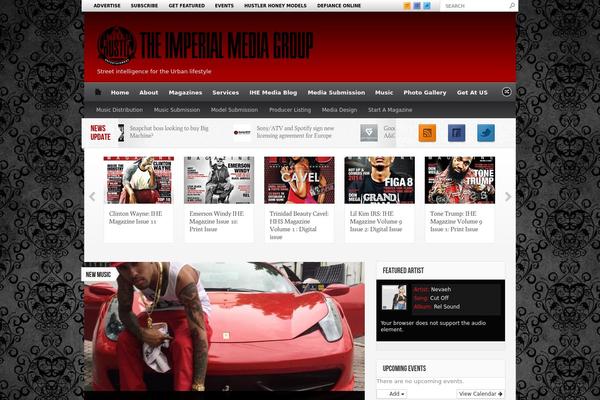Image resolution: width=600 pixels, height=400 pixels.
Task: Open Model Submission submenu link
Action: pyautogui.click(x=234, y=110)
